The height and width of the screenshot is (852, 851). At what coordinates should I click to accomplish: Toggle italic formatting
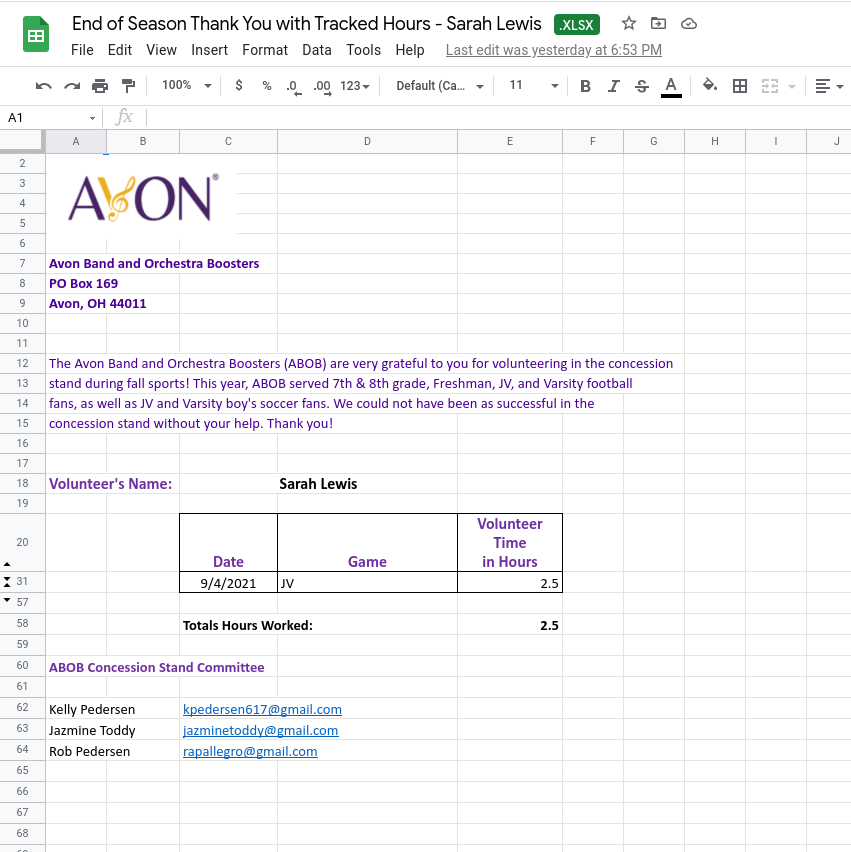click(x=614, y=86)
